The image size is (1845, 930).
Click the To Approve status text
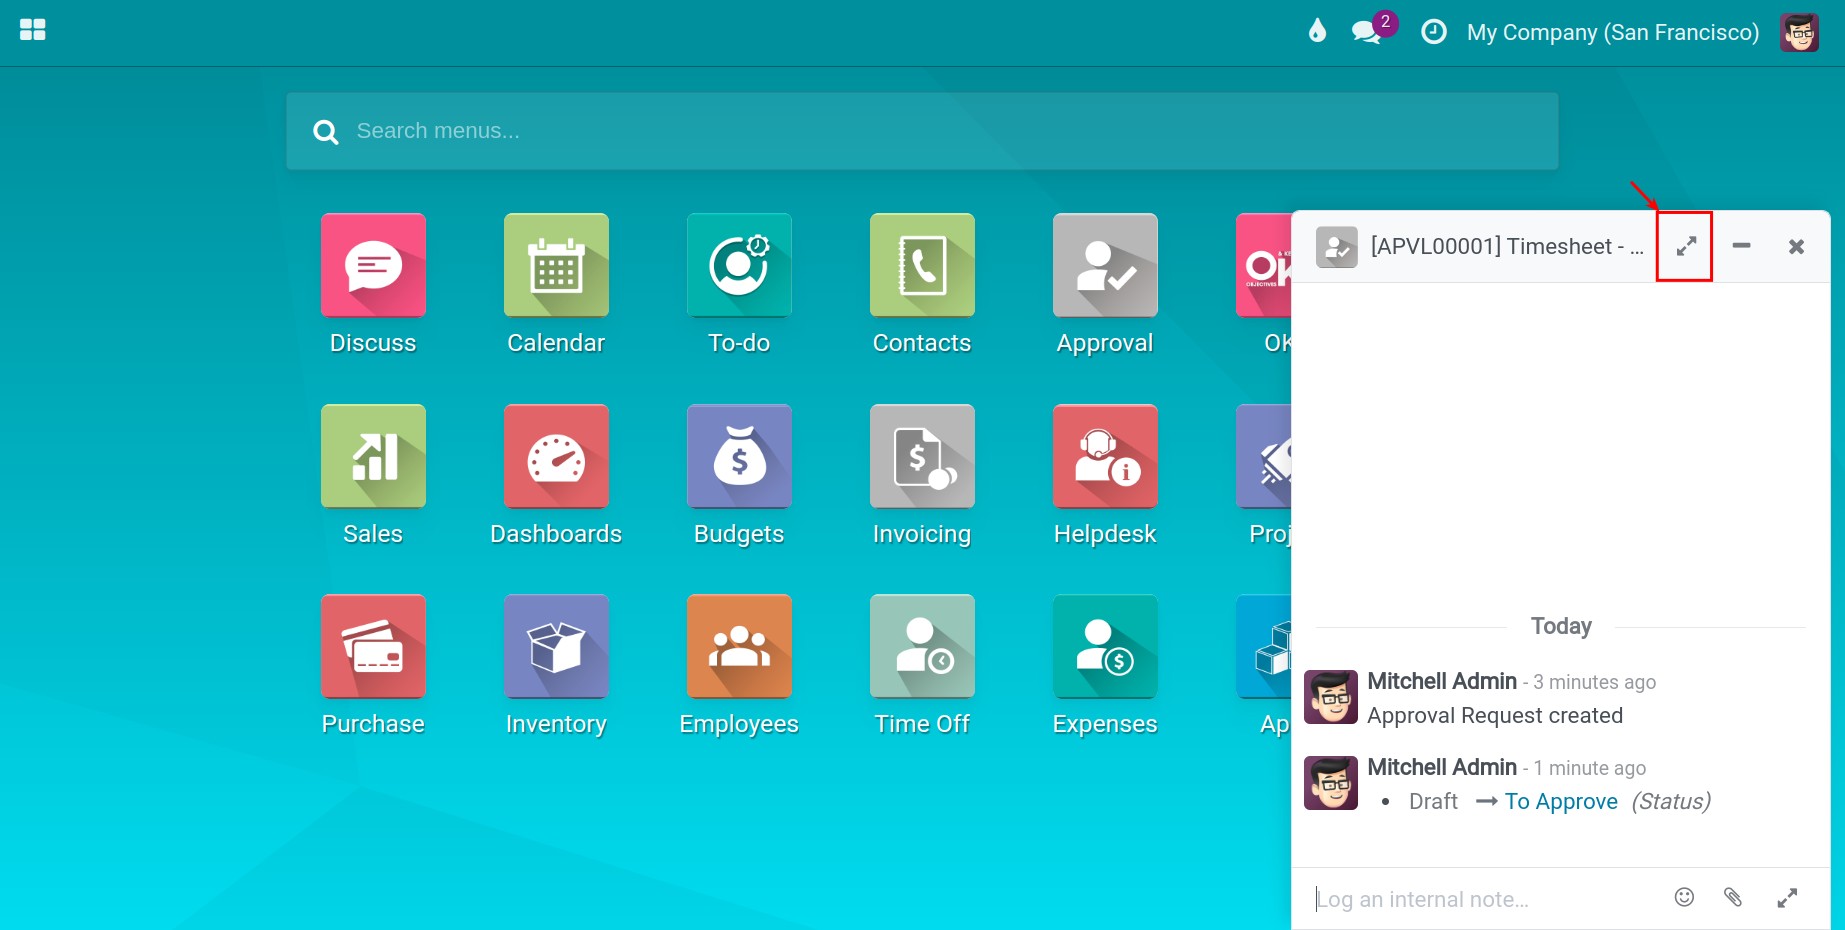click(1561, 801)
